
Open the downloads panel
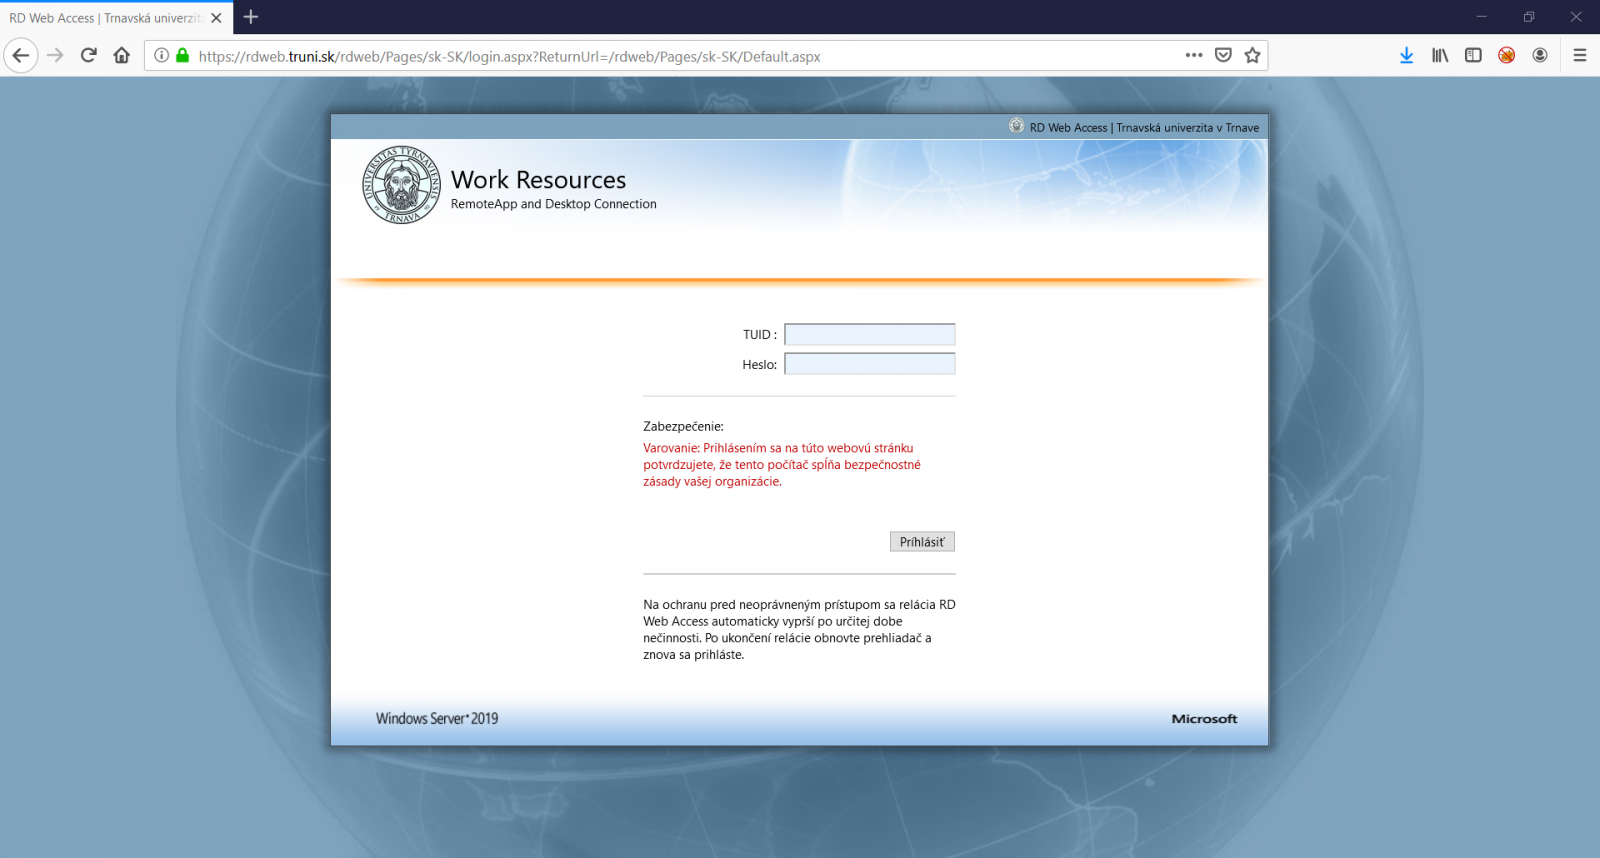coord(1406,55)
